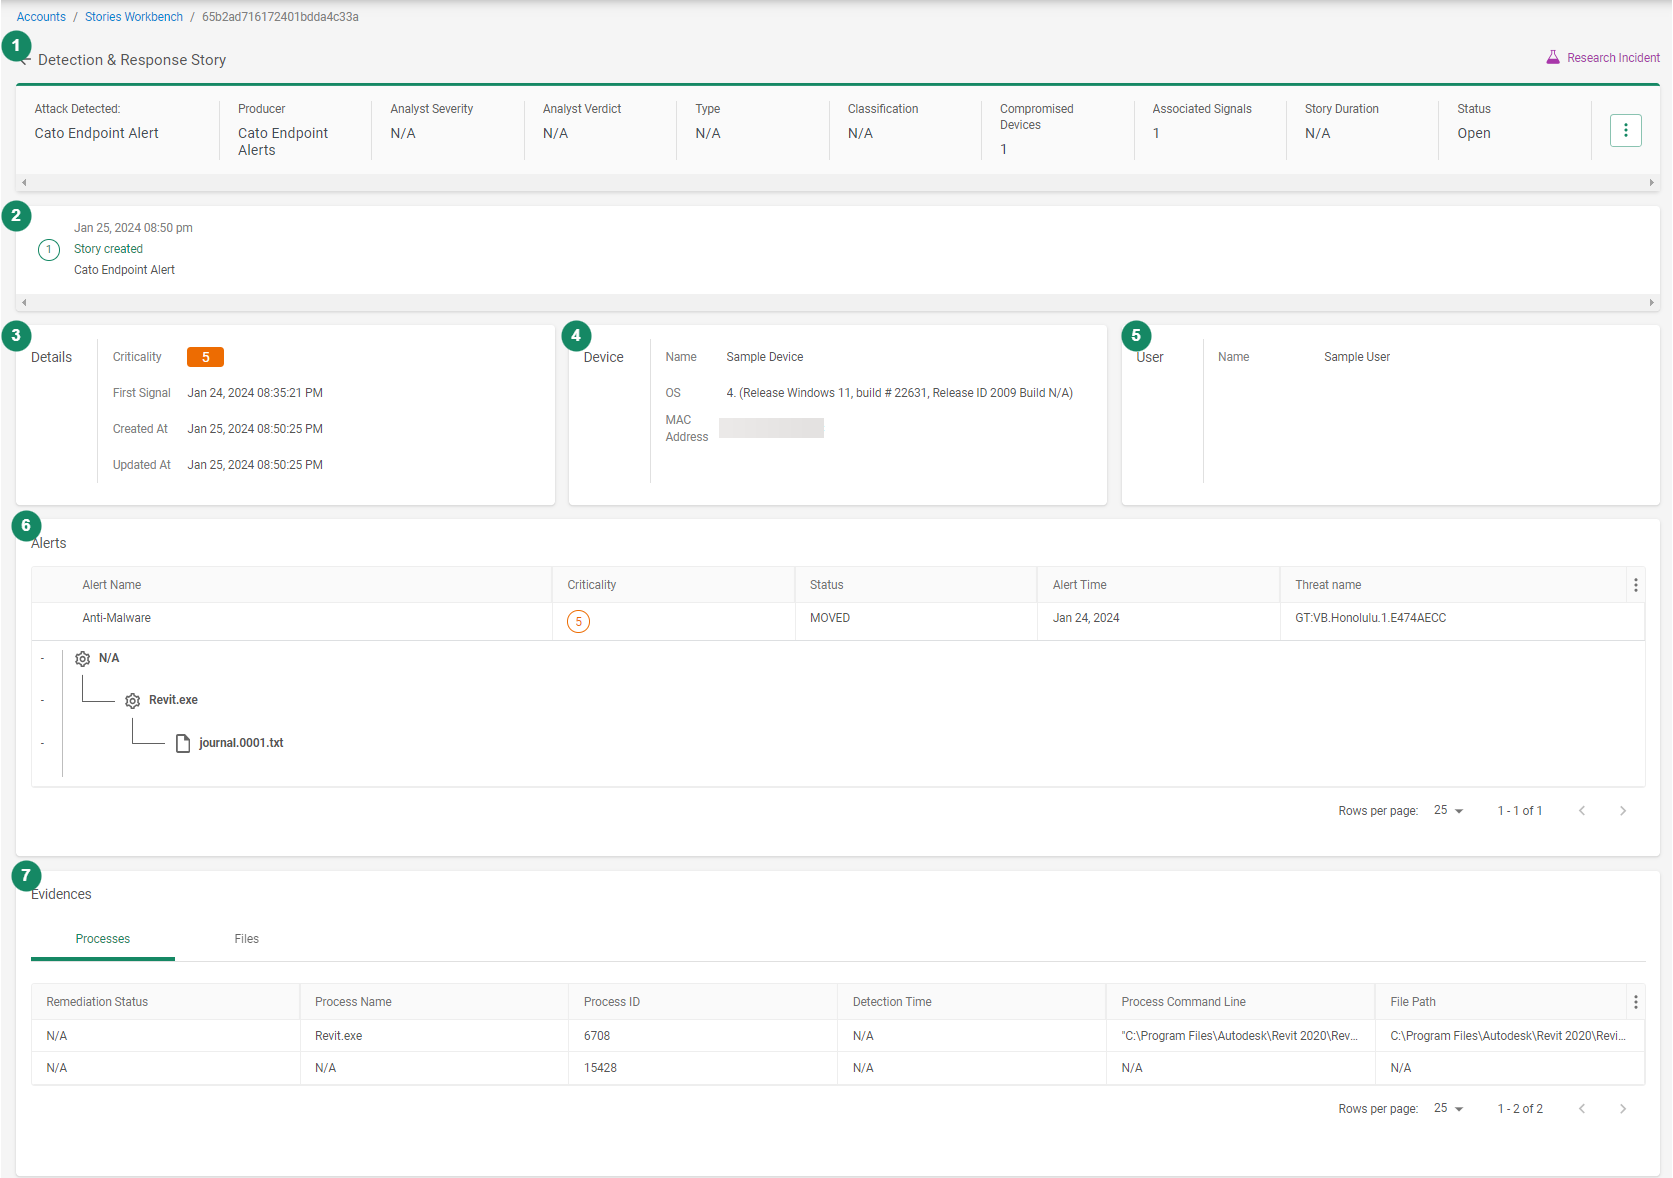The height and width of the screenshot is (1178, 1673).
Task: Open Alerts rows per page dropdown
Action: (1448, 810)
